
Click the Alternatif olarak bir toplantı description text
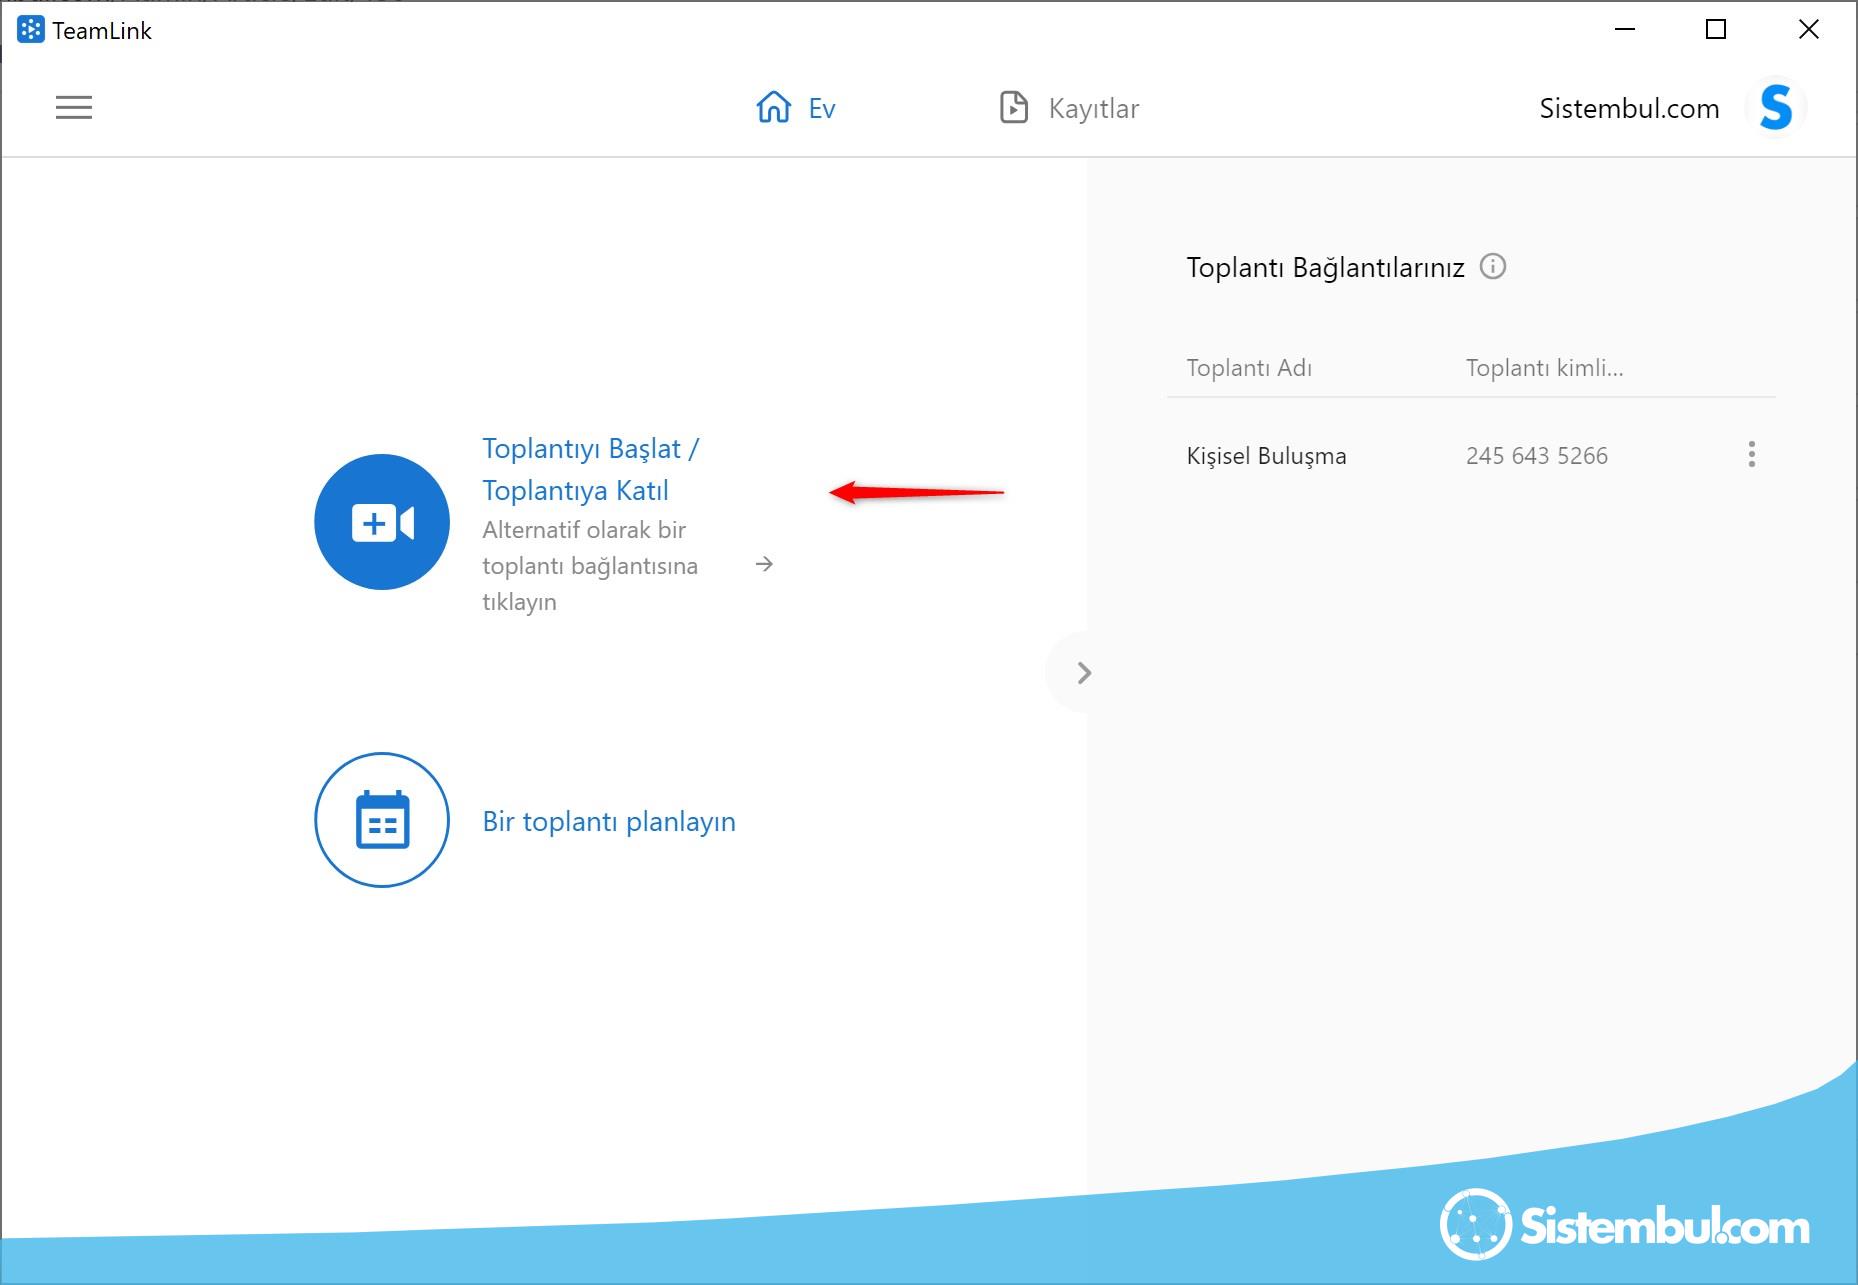[x=590, y=566]
